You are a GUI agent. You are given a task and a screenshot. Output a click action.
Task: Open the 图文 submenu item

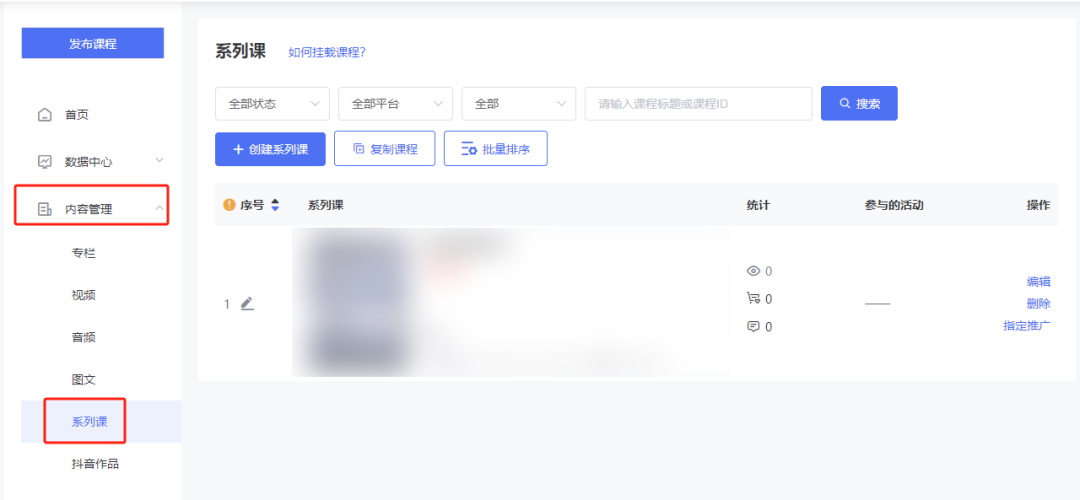click(x=83, y=379)
